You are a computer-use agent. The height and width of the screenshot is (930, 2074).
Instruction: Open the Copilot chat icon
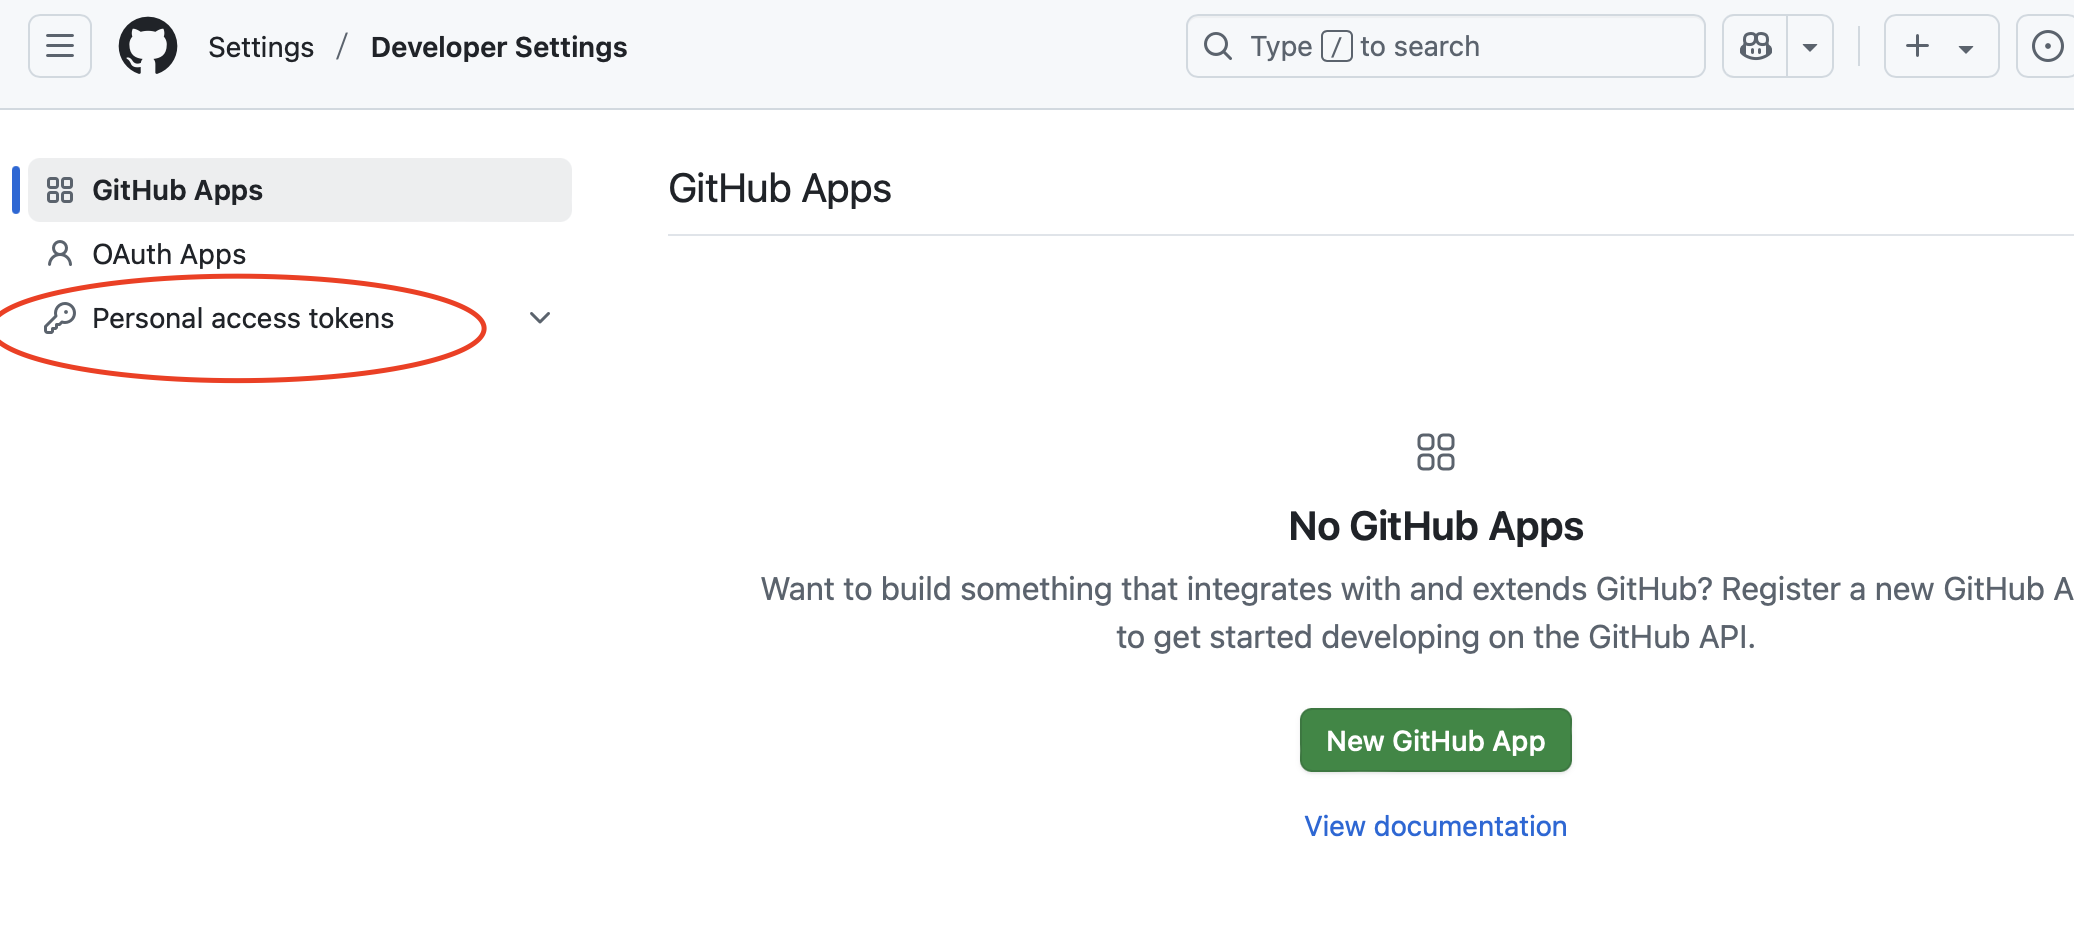(1755, 46)
